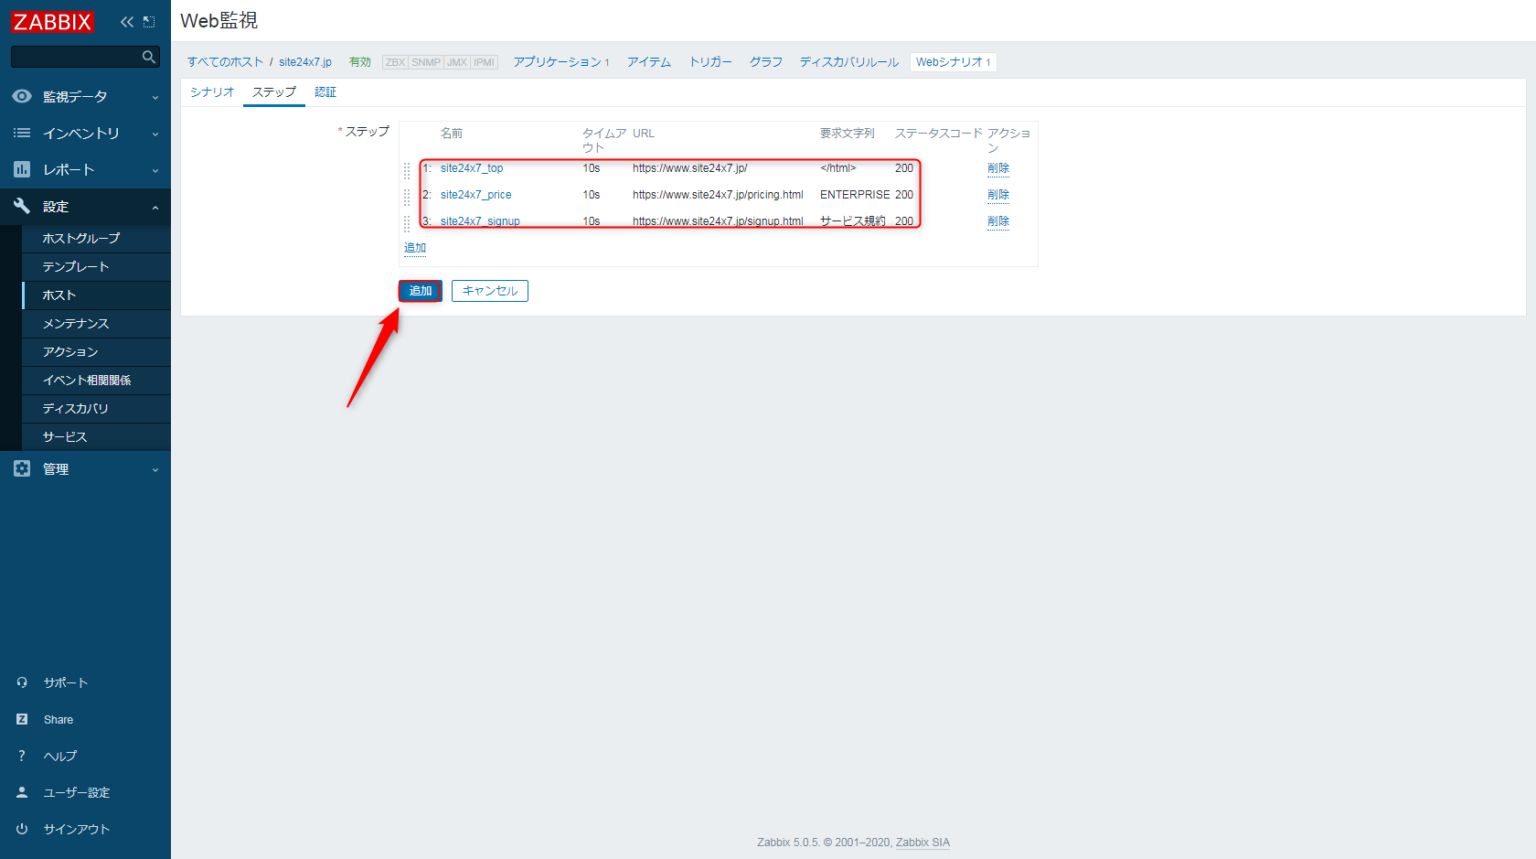
Task: Click the power icon beside サインアウト
Action: (22, 828)
